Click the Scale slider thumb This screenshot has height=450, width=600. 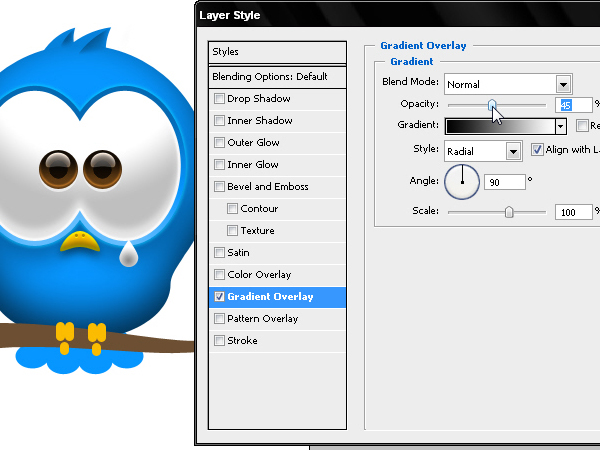pyautogui.click(x=509, y=212)
